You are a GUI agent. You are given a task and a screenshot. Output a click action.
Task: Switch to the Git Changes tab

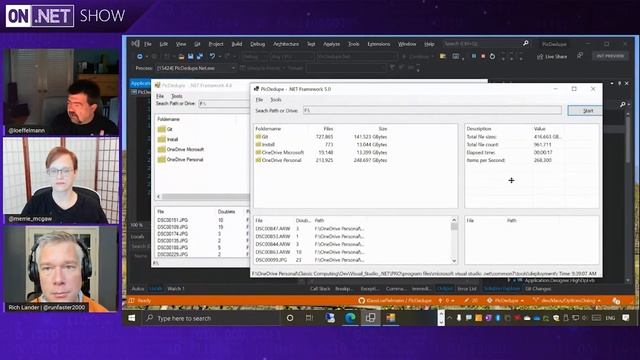click(x=538, y=289)
